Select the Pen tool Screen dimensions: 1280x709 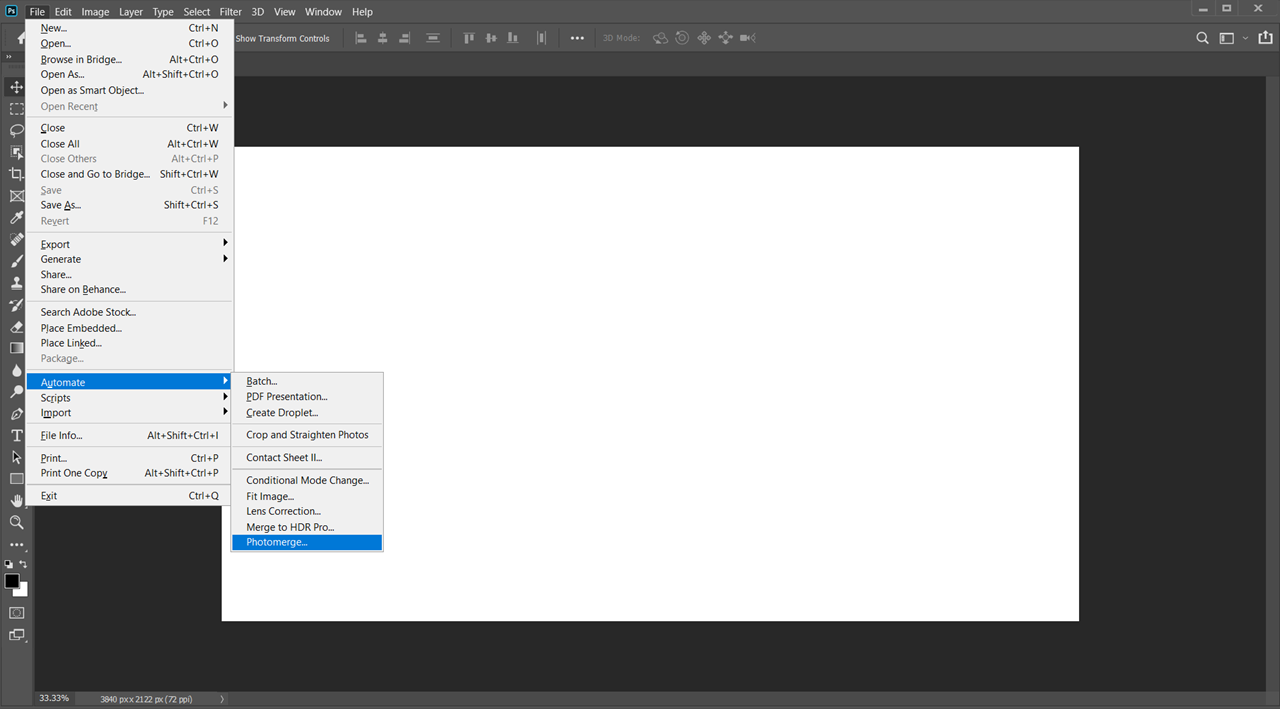(x=16, y=413)
